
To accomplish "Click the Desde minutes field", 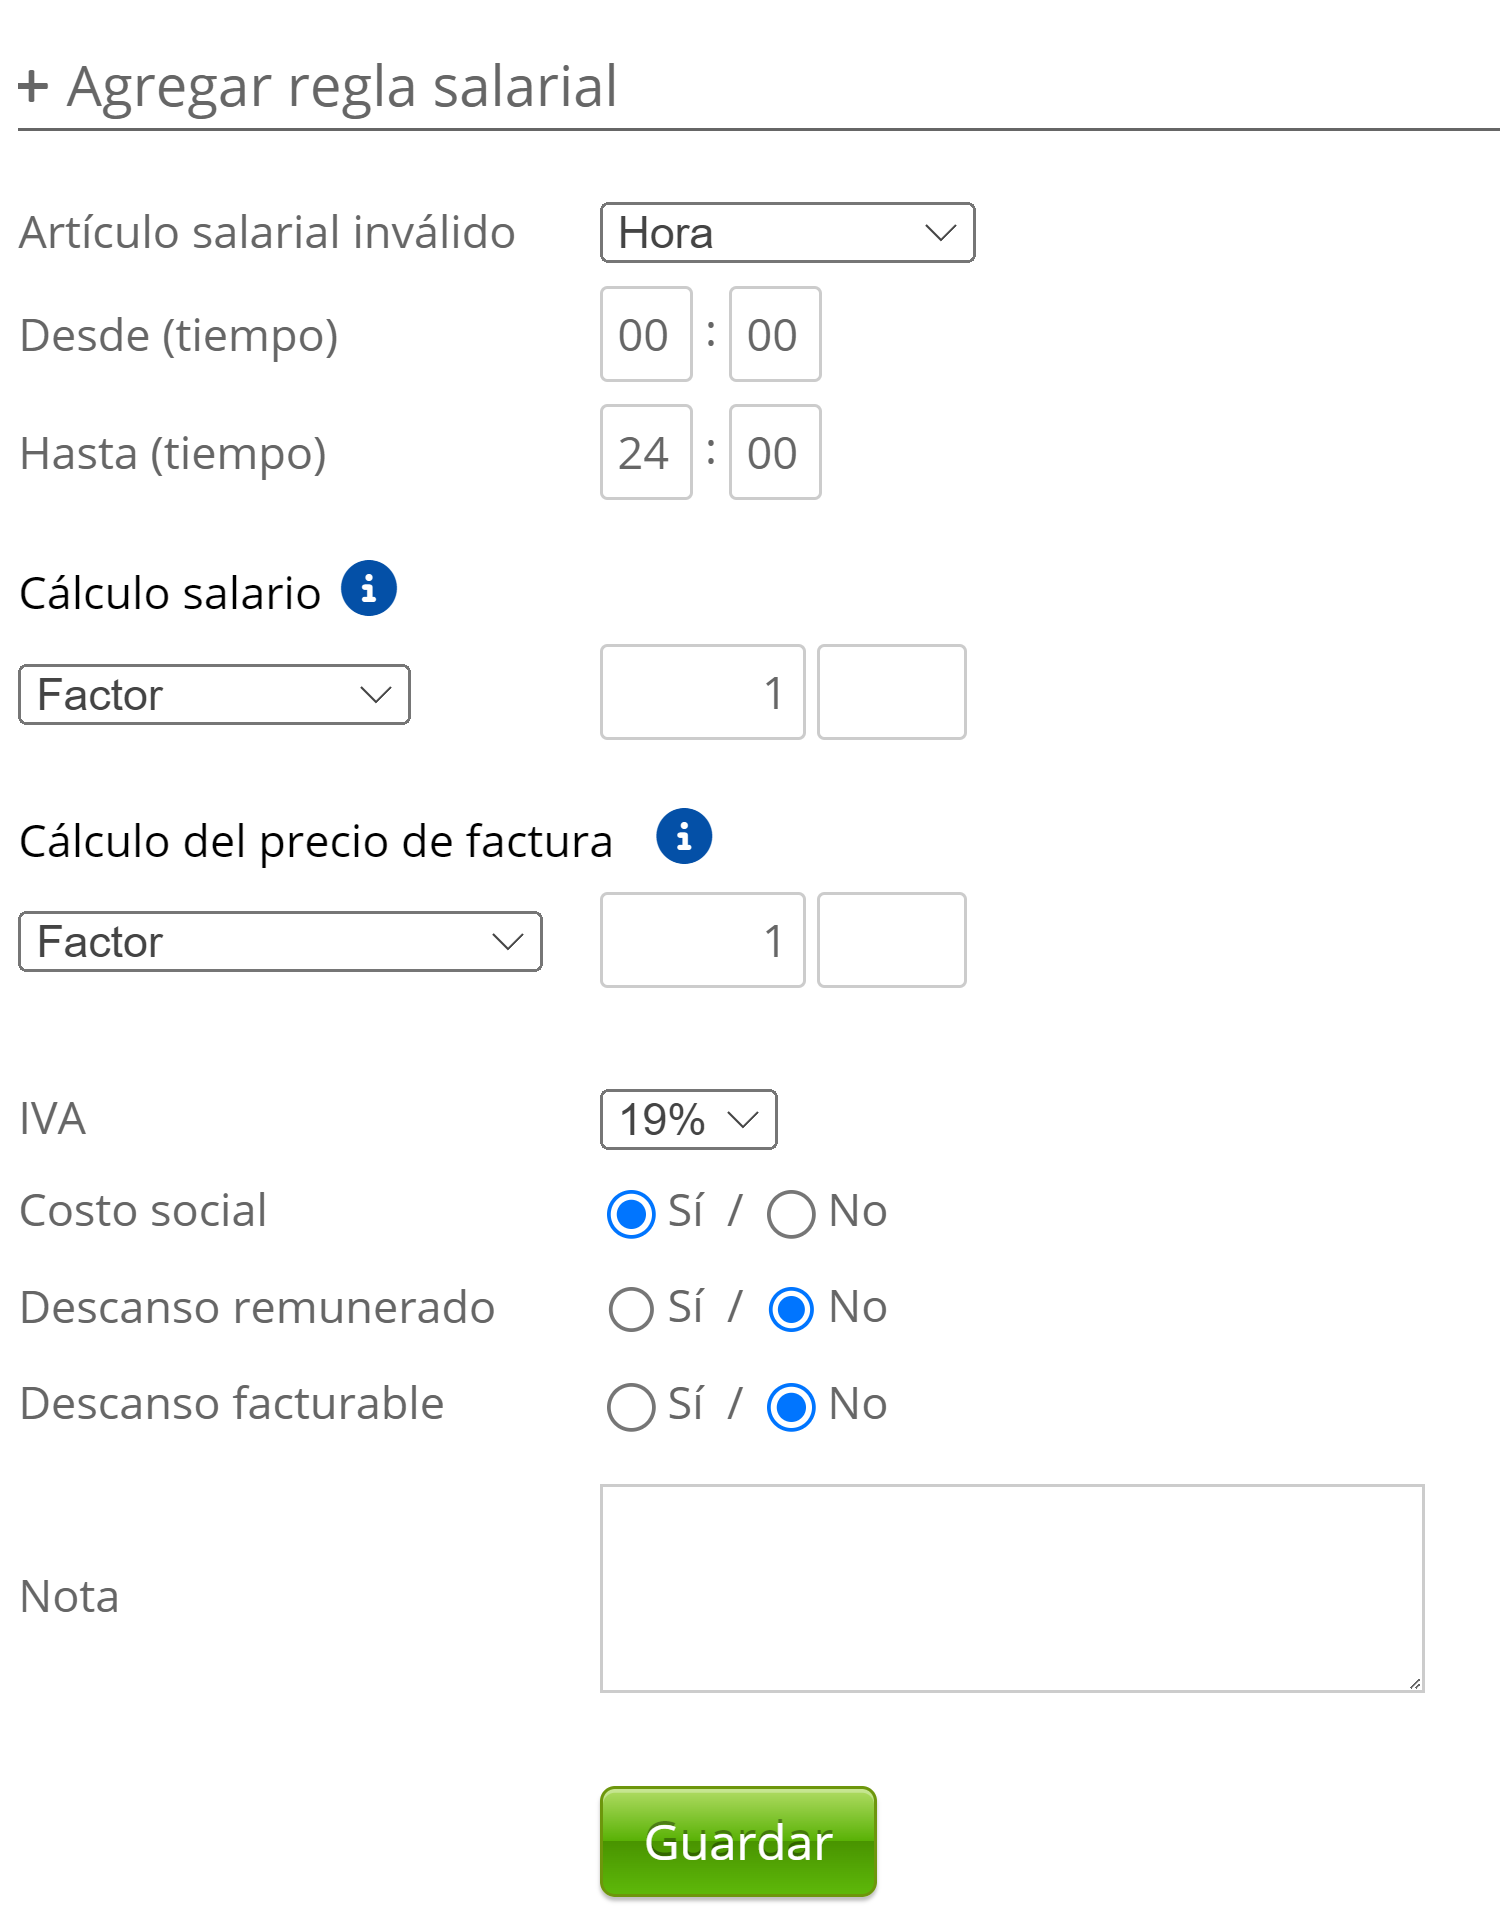I will coord(775,334).
